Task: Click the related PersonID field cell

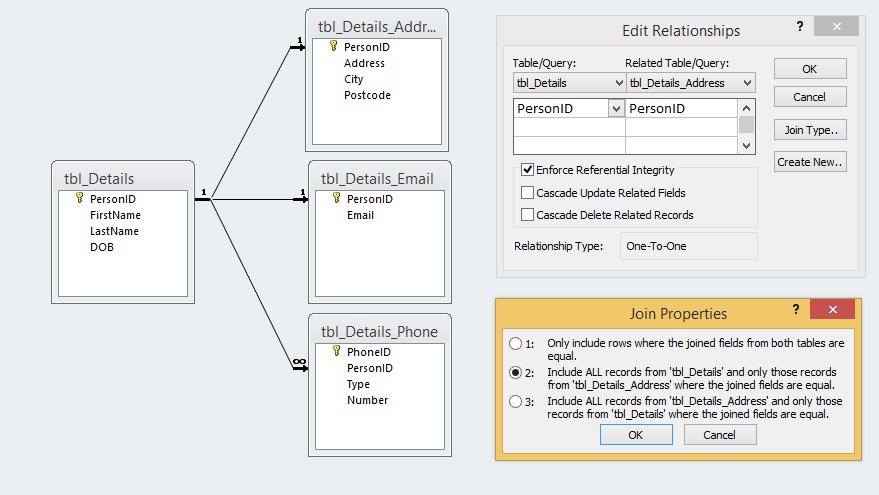Action: point(681,108)
